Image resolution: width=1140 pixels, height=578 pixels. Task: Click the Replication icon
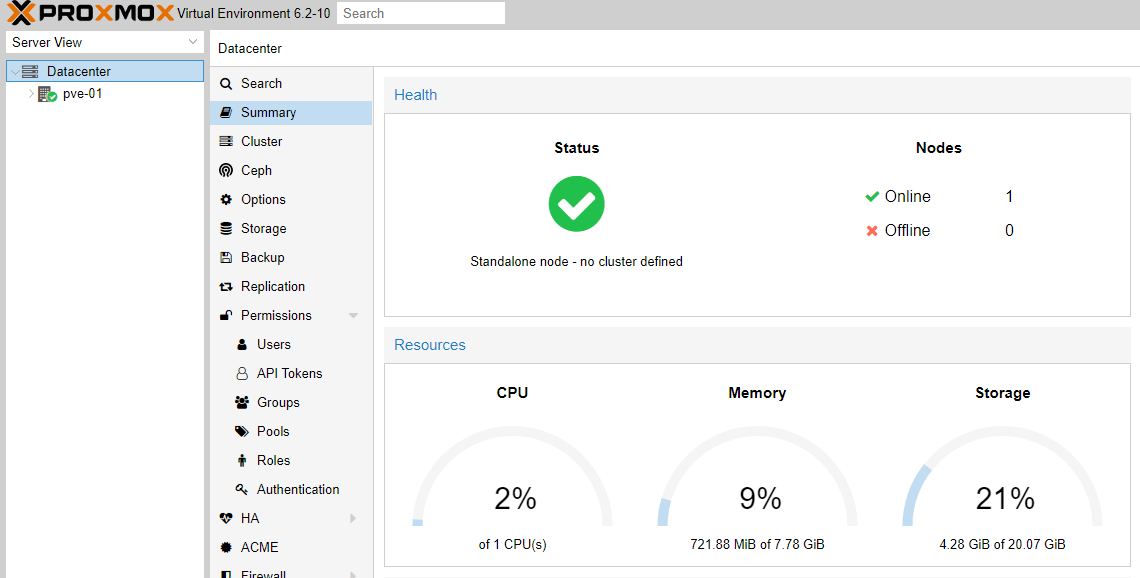coord(229,286)
